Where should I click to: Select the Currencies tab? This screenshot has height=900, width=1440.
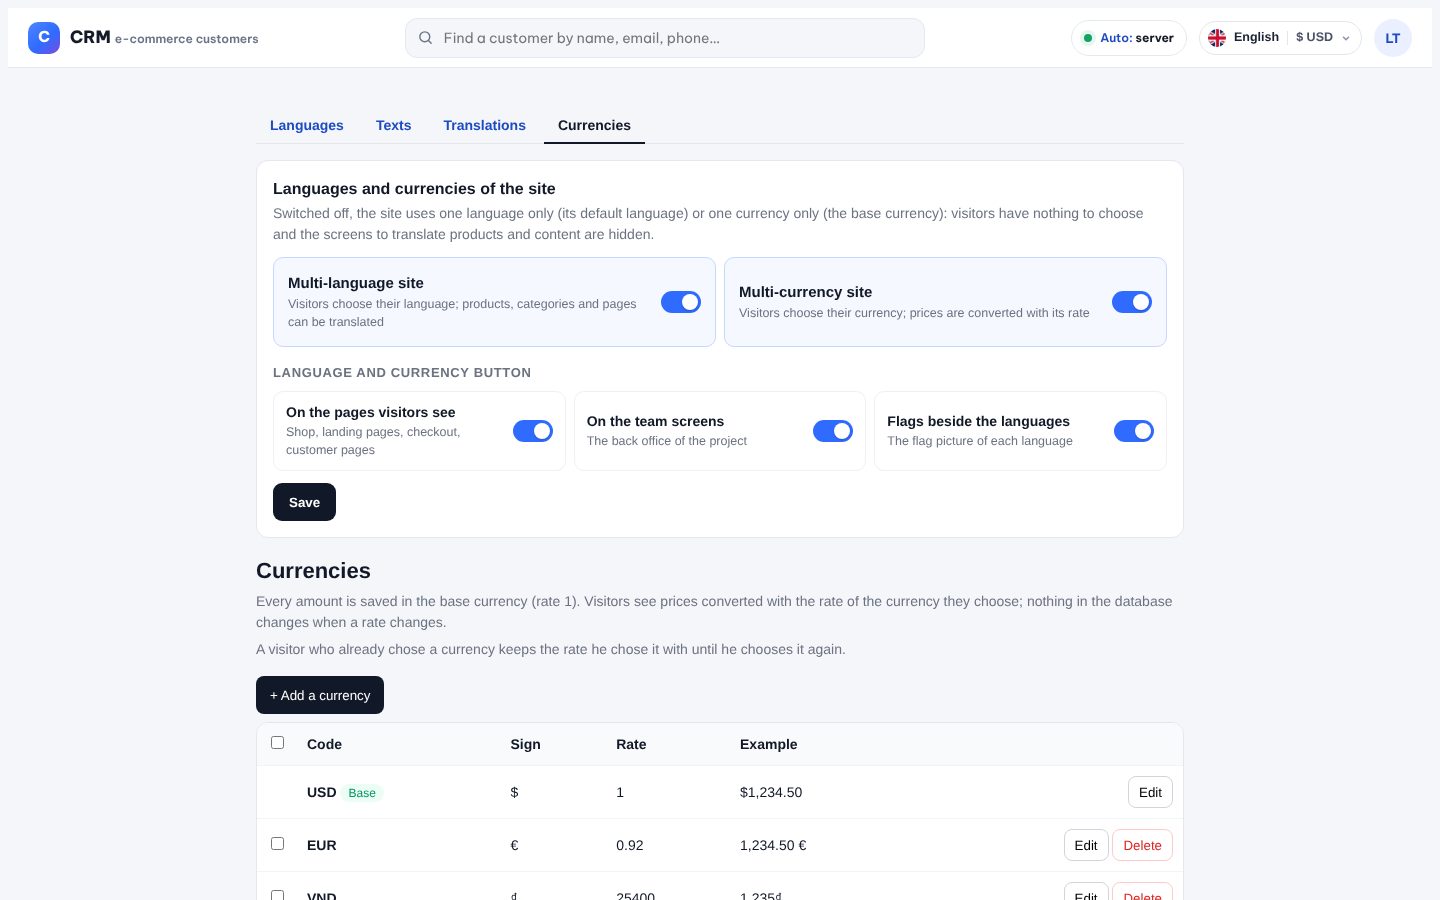coord(594,125)
